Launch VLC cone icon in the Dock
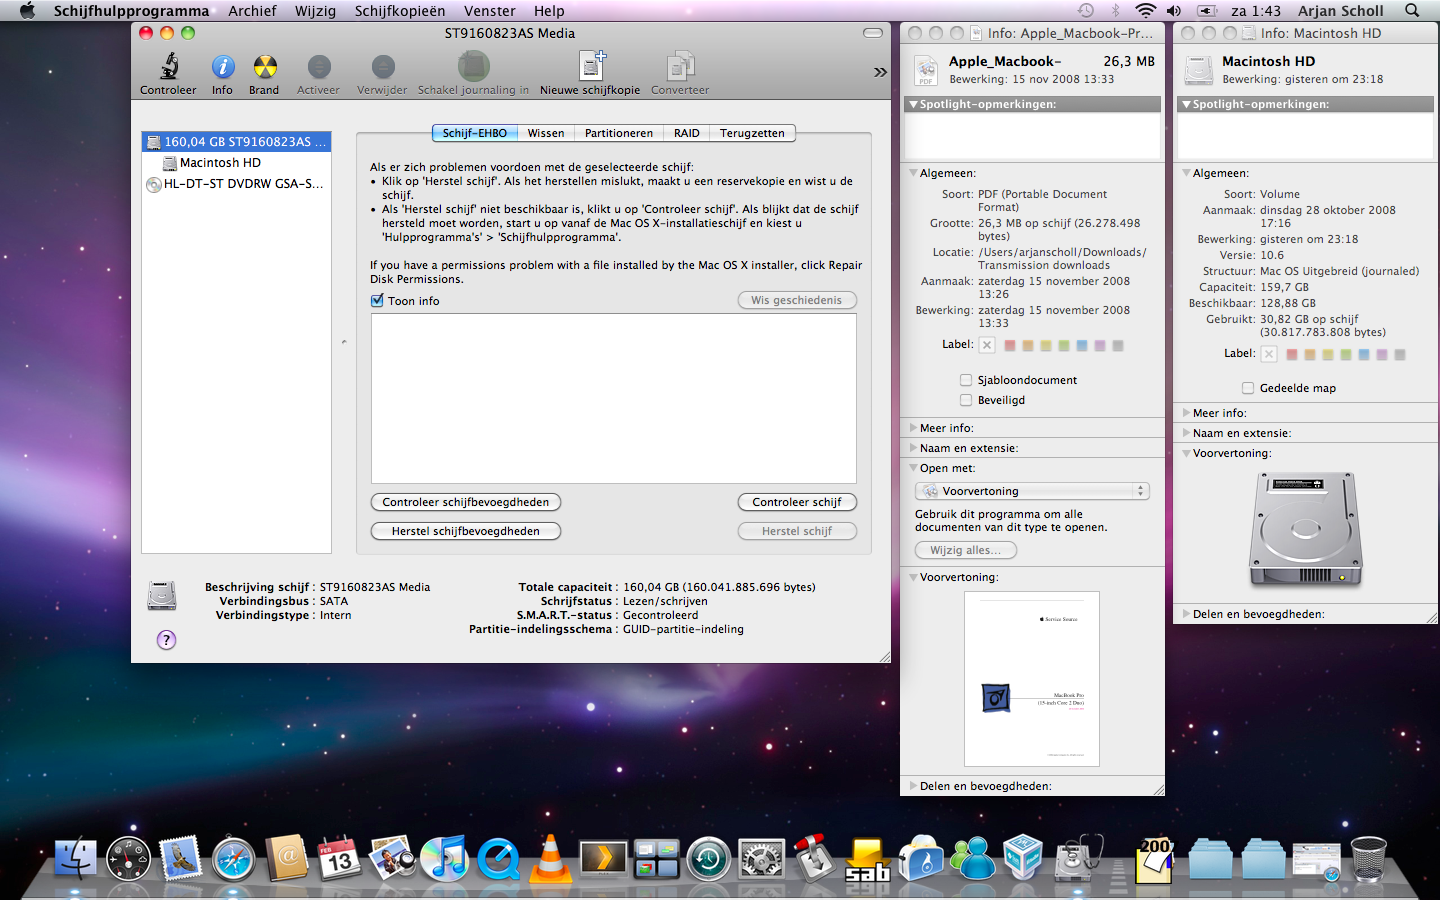Image resolution: width=1440 pixels, height=900 pixels. (550, 858)
